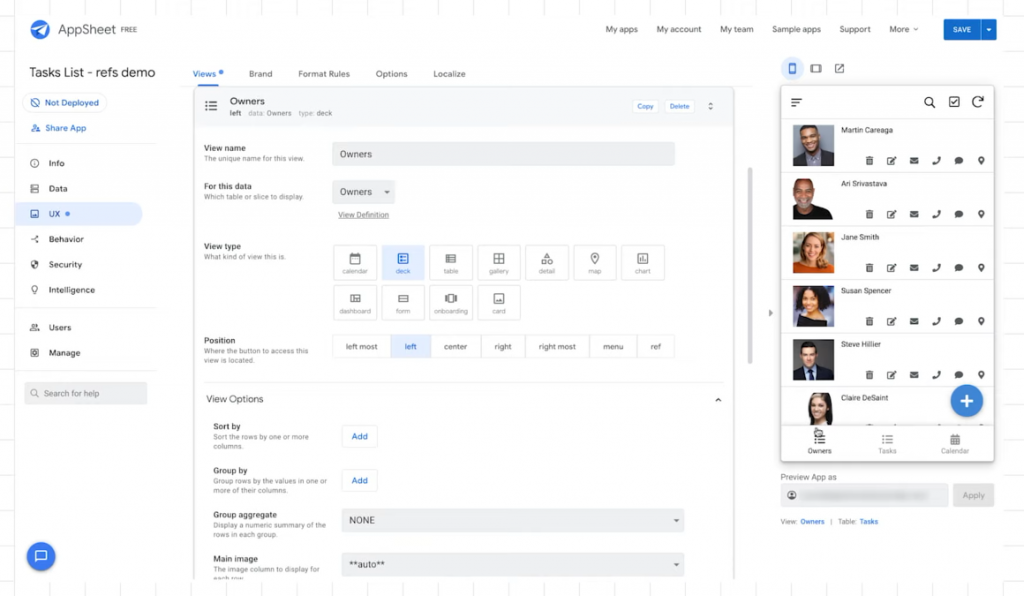This screenshot has height=596, width=1024.
Task: Click phone call icon for Jane Smith
Action: [936, 268]
